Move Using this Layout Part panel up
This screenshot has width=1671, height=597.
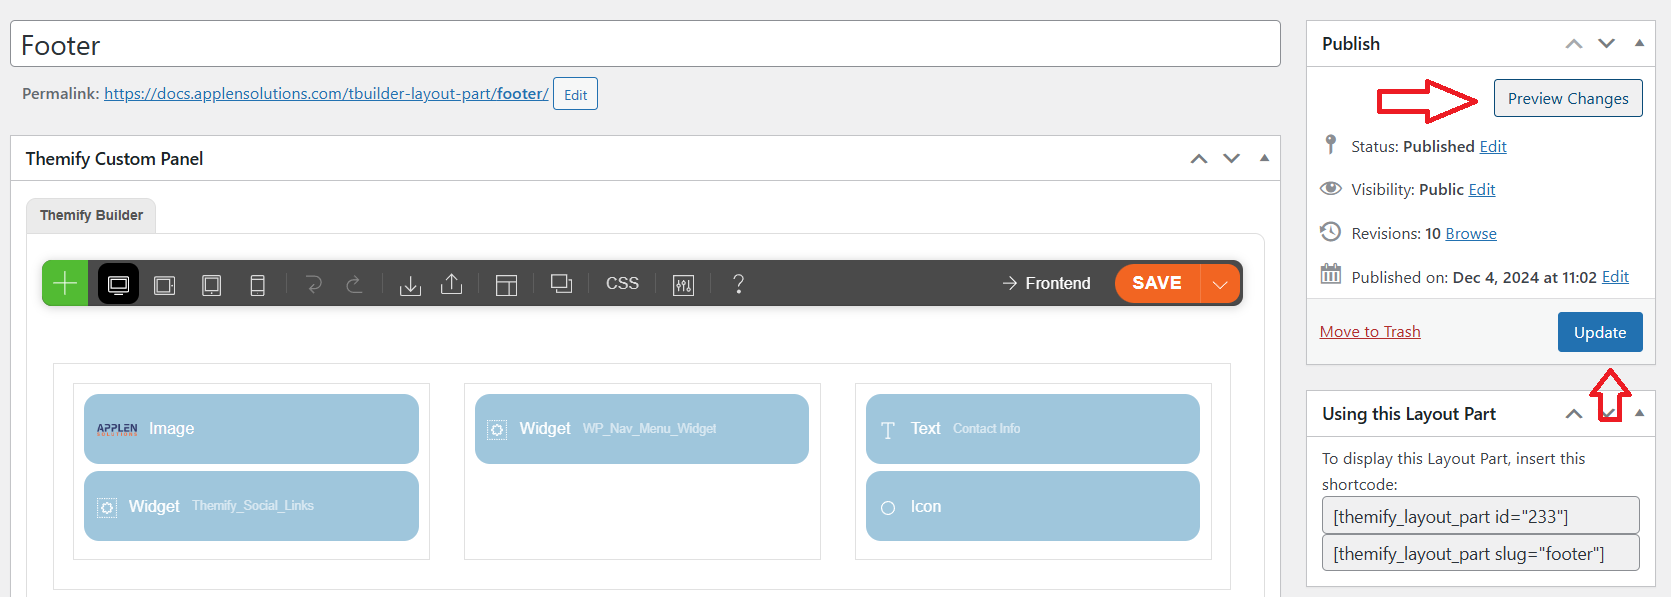click(x=1574, y=414)
